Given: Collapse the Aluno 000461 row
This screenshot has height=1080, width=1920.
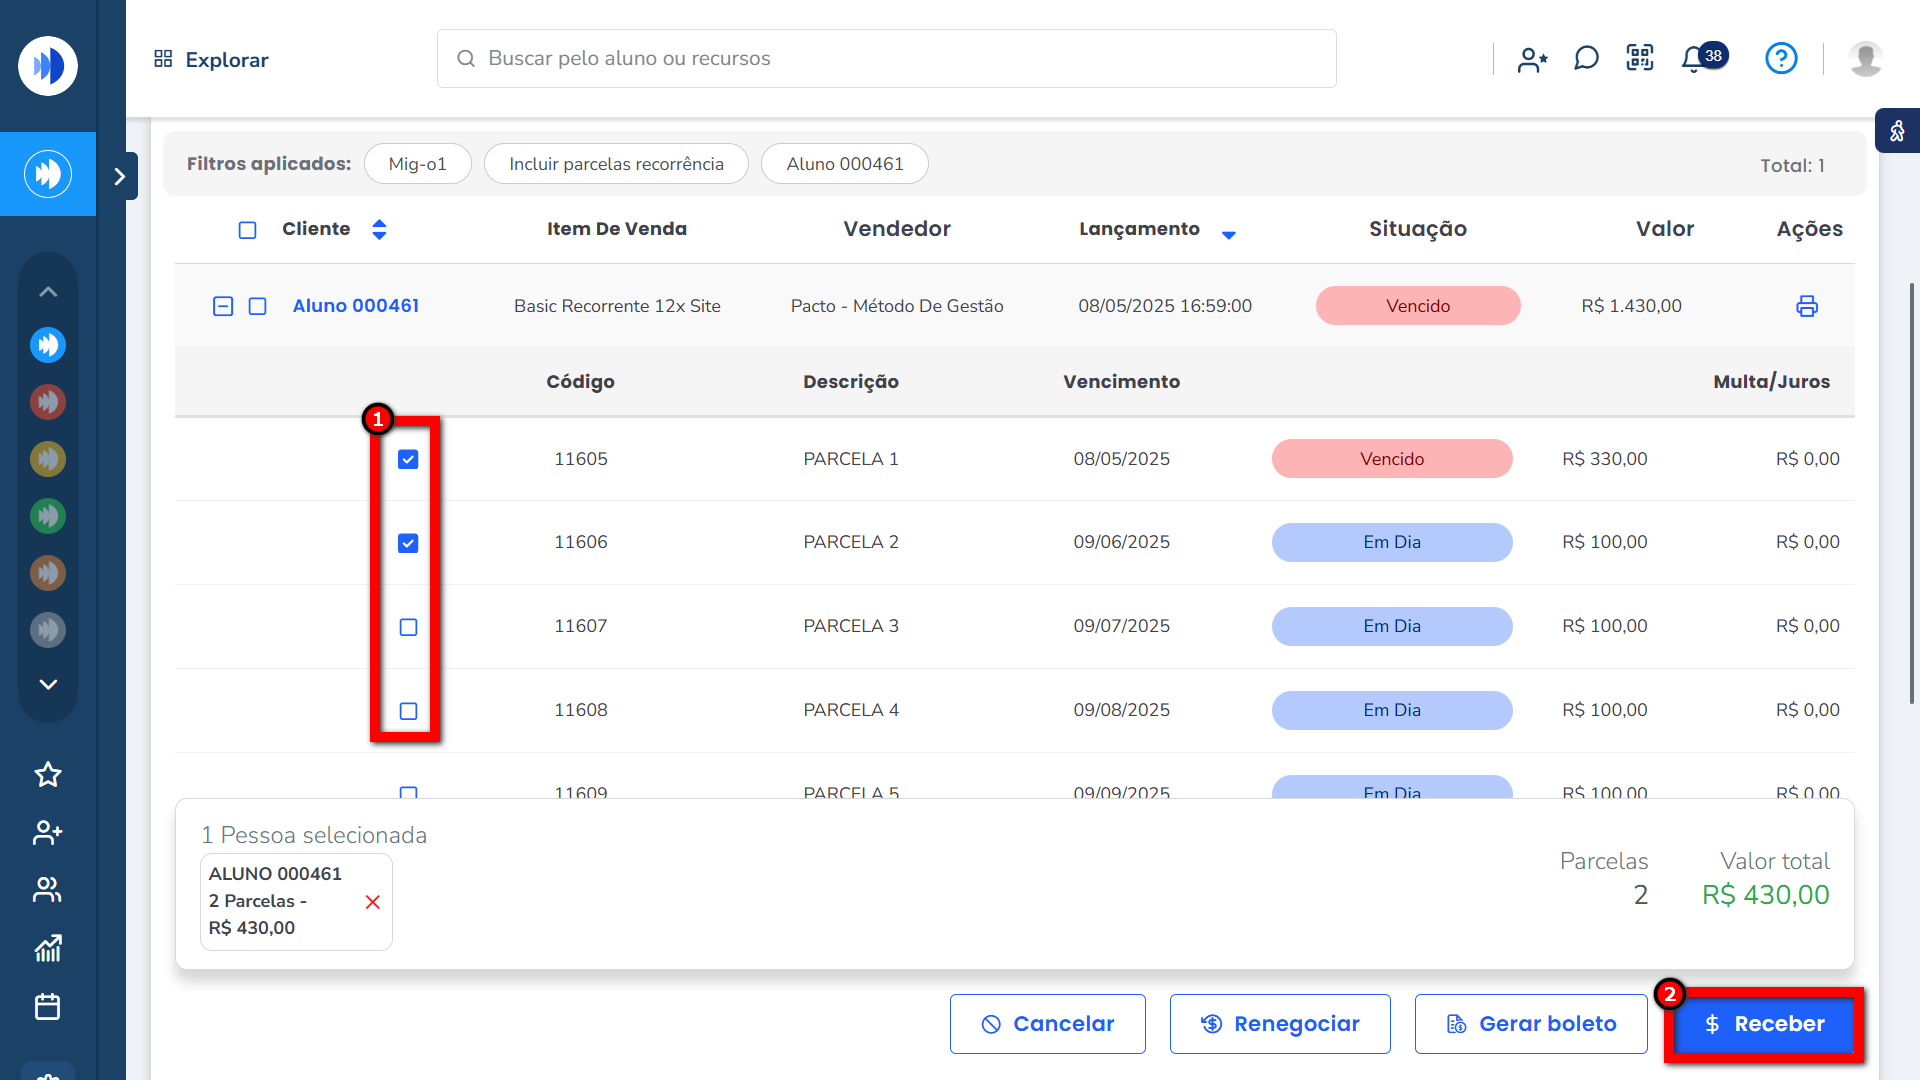Looking at the screenshot, I should tap(223, 306).
